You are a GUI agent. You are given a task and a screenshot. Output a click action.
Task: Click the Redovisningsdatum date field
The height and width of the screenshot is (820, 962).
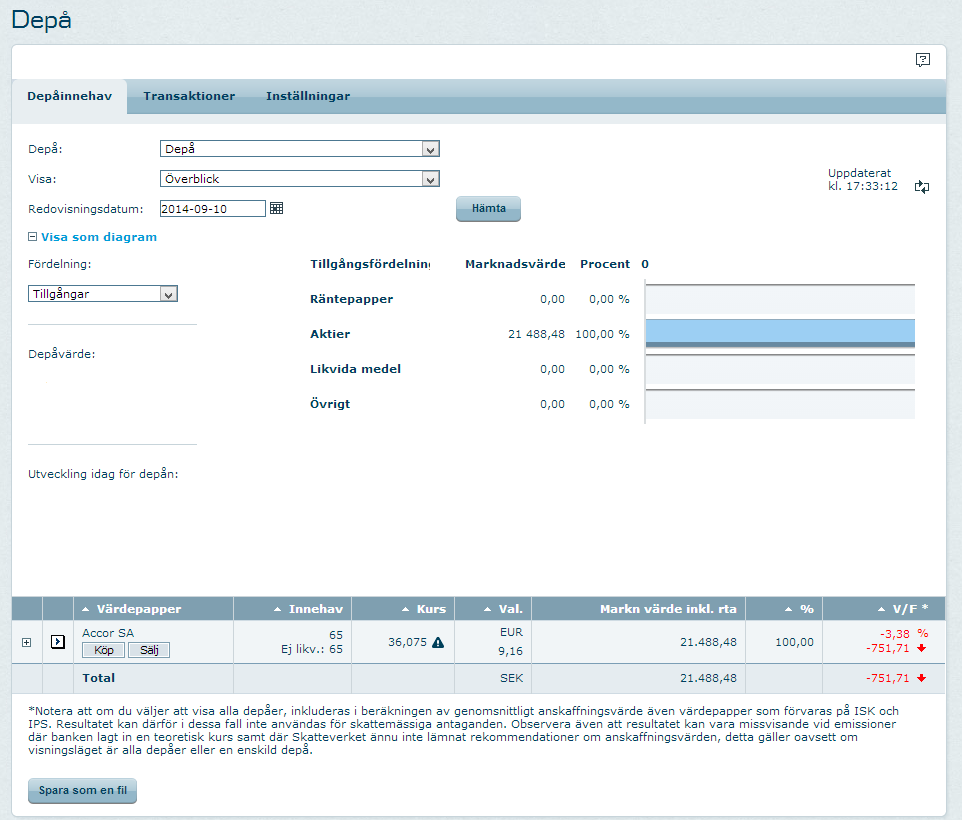[x=212, y=209]
